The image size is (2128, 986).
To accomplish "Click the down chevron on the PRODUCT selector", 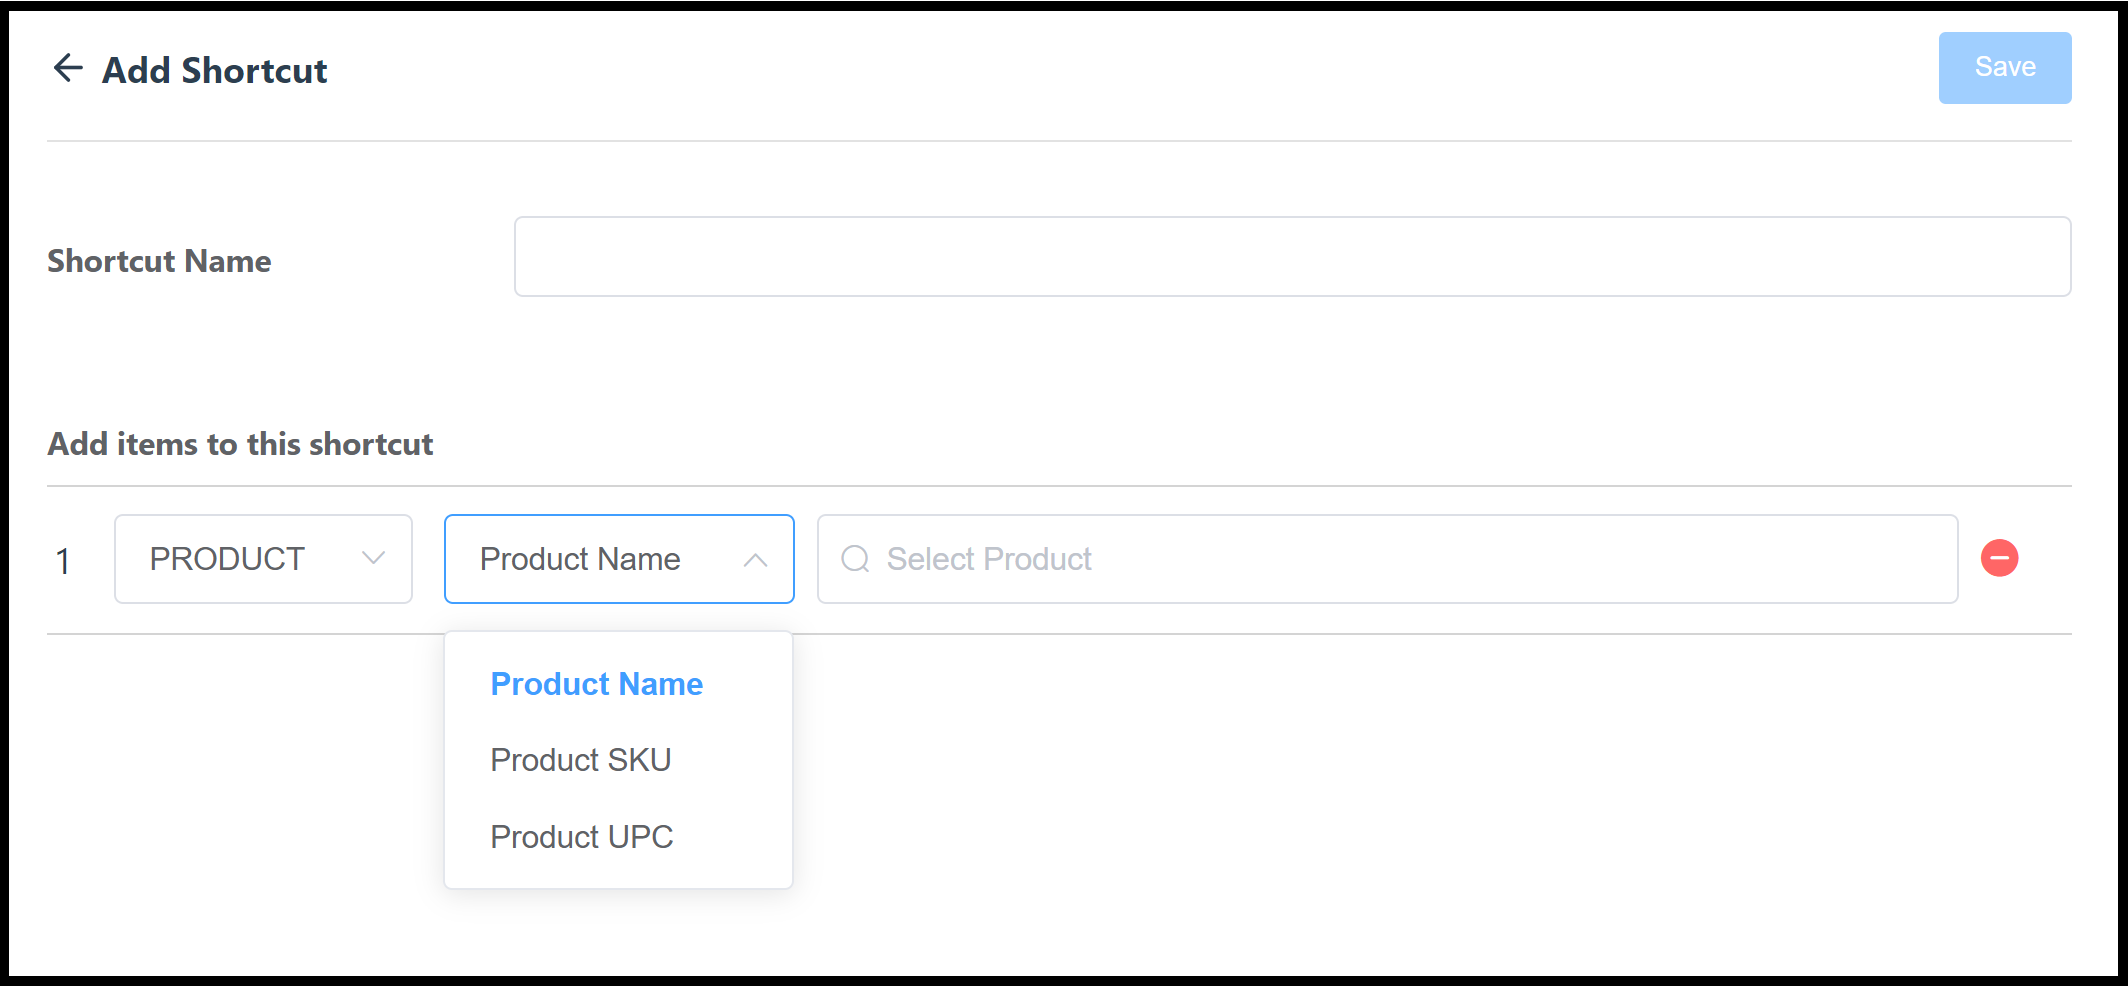I will 374,559.
